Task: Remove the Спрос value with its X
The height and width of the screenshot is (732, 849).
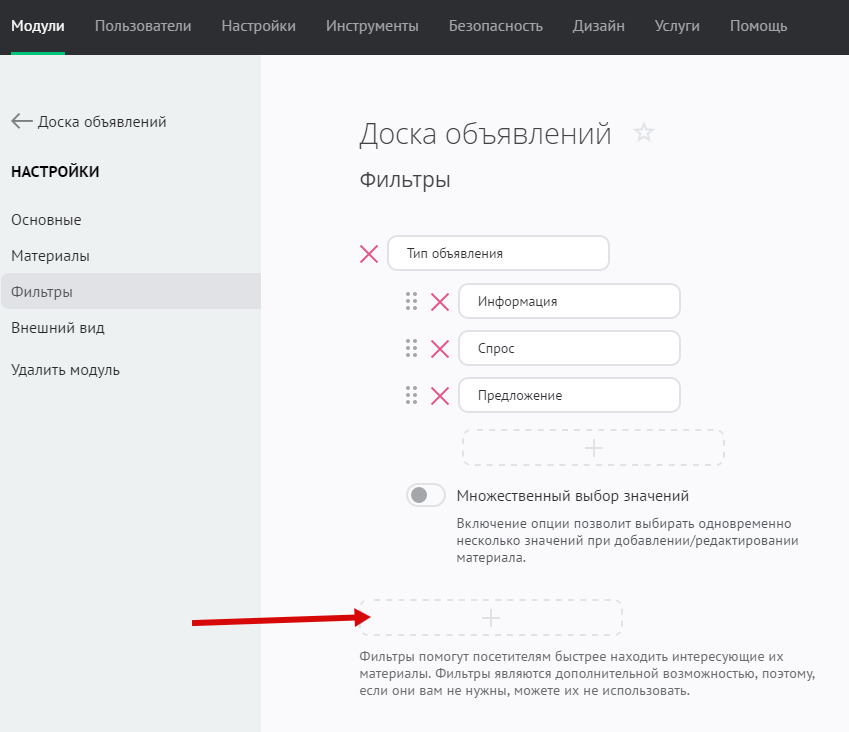Action: point(439,349)
